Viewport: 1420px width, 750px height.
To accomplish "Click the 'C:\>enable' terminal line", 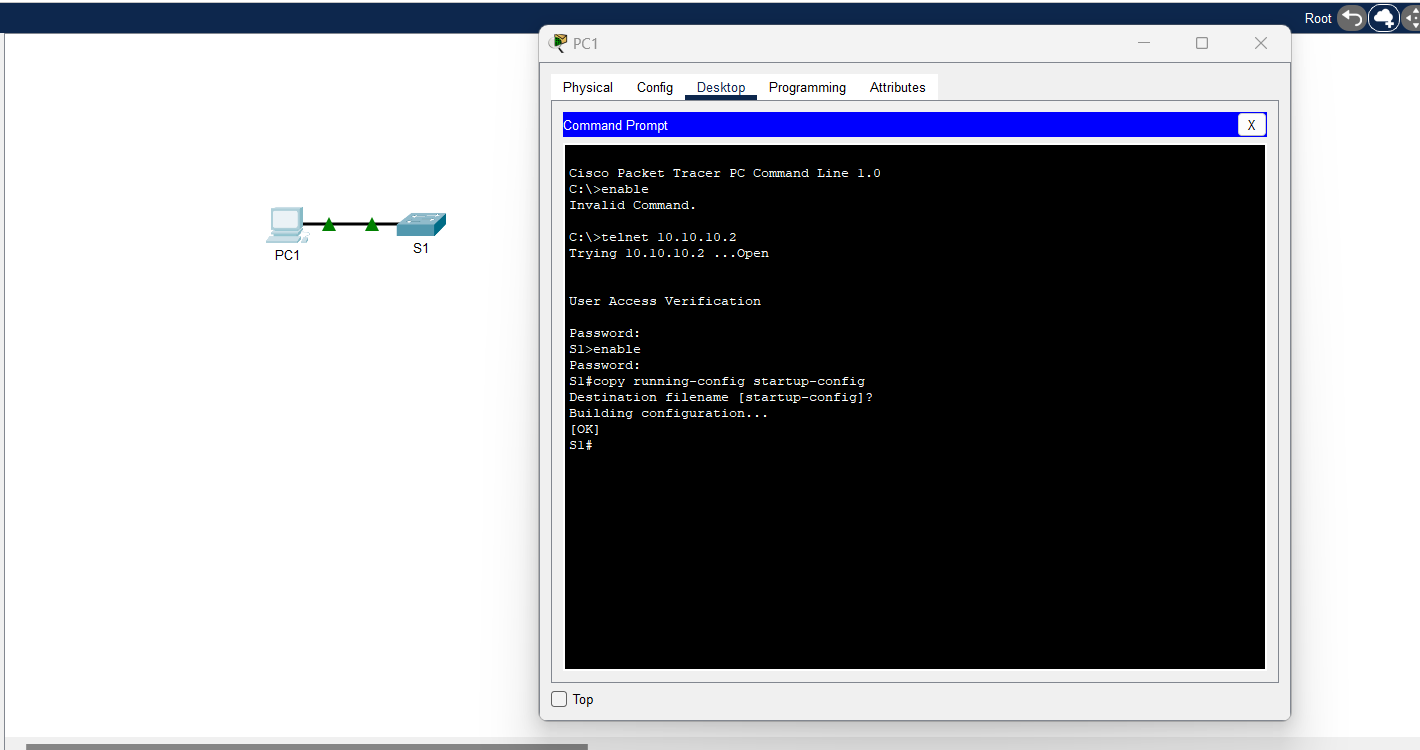I will (609, 189).
